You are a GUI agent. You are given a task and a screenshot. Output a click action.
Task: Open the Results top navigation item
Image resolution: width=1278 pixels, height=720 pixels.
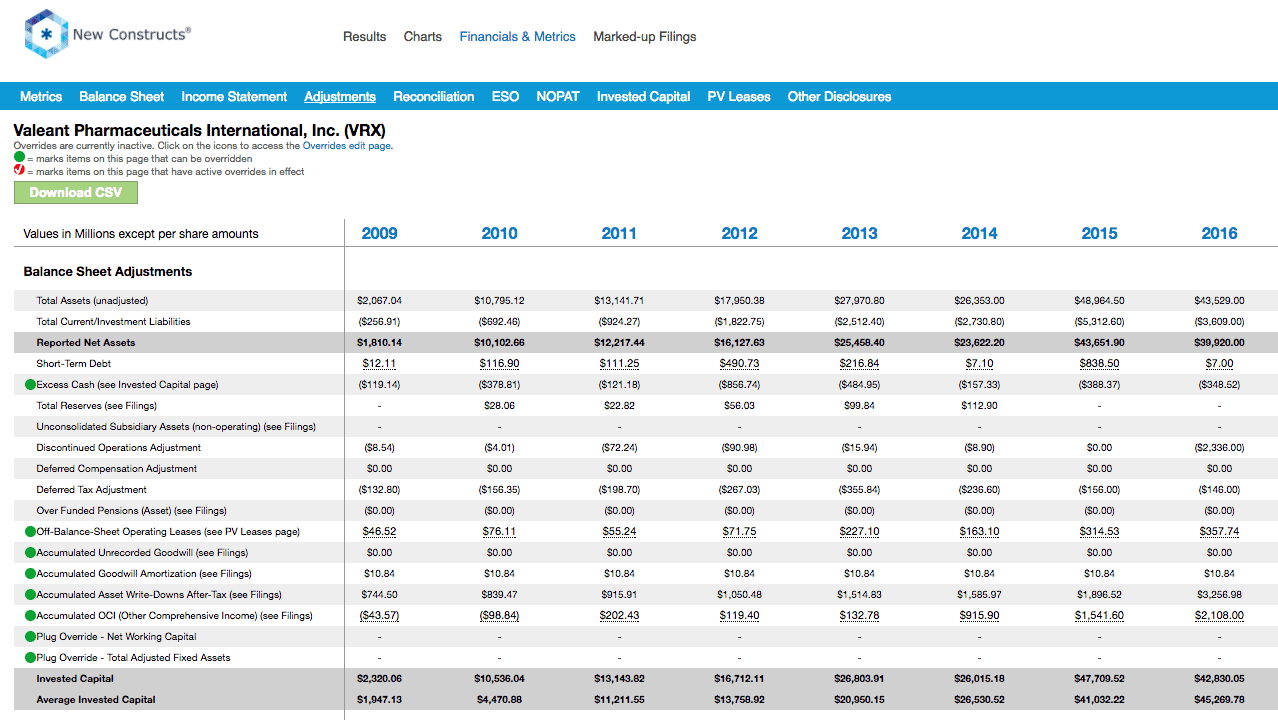pyautogui.click(x=364, y=37)
